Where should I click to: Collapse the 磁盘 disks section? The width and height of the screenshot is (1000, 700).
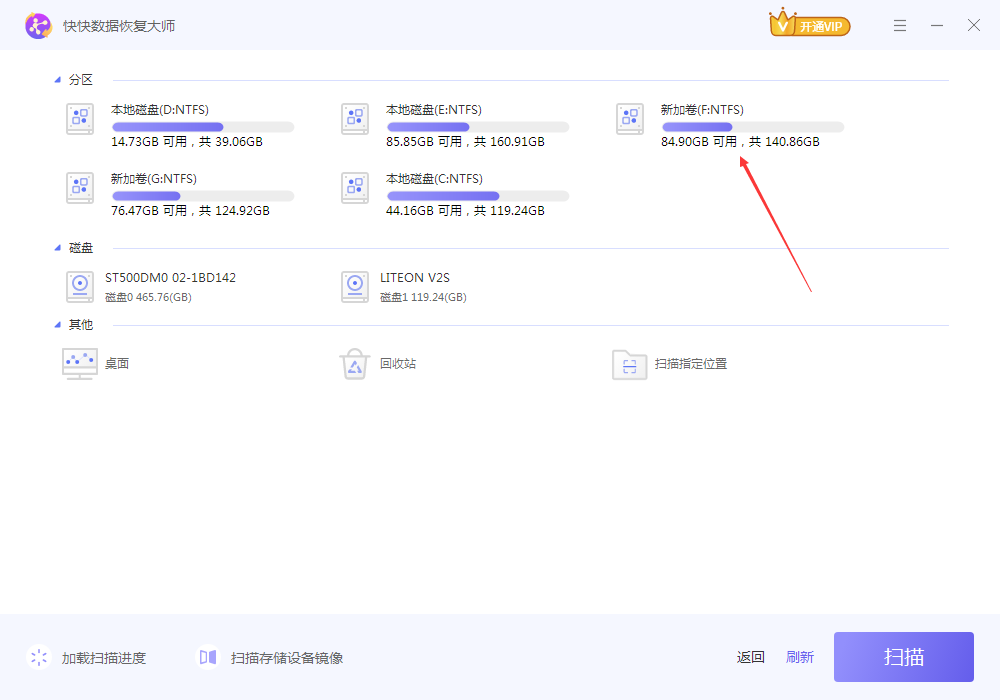tap(58, 248)
